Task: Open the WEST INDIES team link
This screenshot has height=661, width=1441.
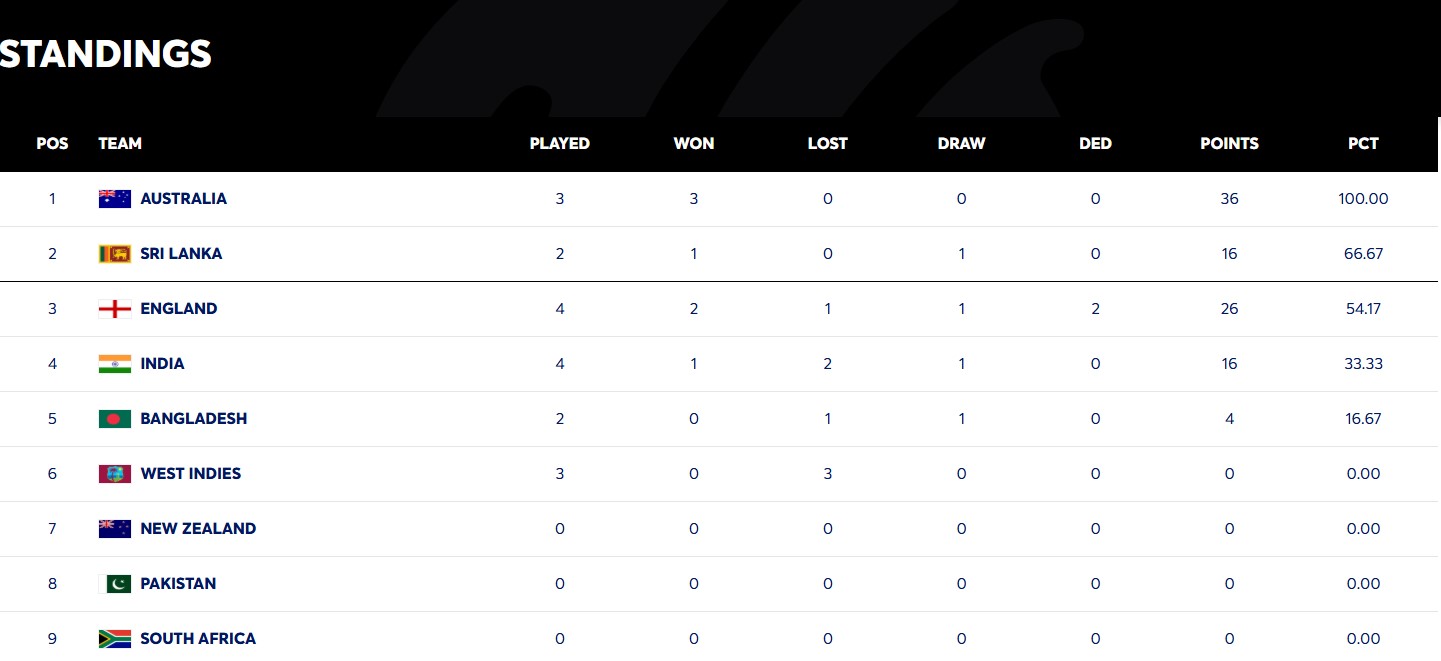Action: coord(190,474)
